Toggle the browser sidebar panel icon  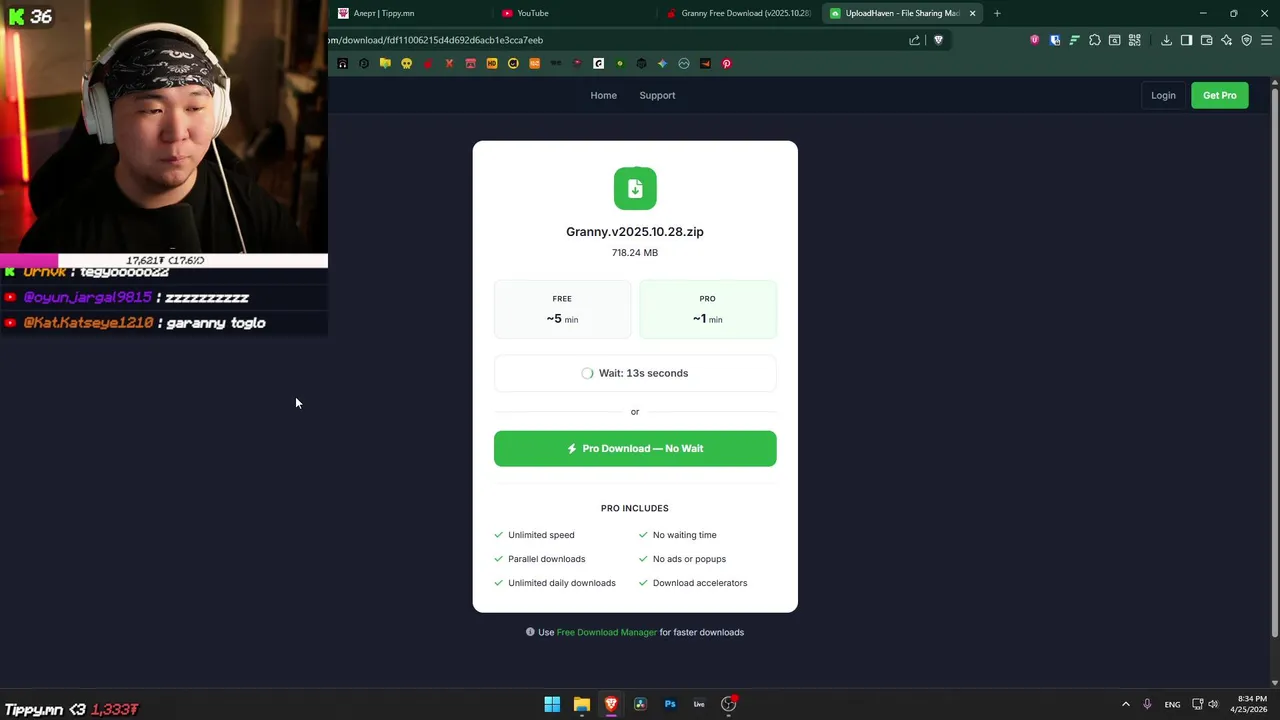(x=1186, y=40)
